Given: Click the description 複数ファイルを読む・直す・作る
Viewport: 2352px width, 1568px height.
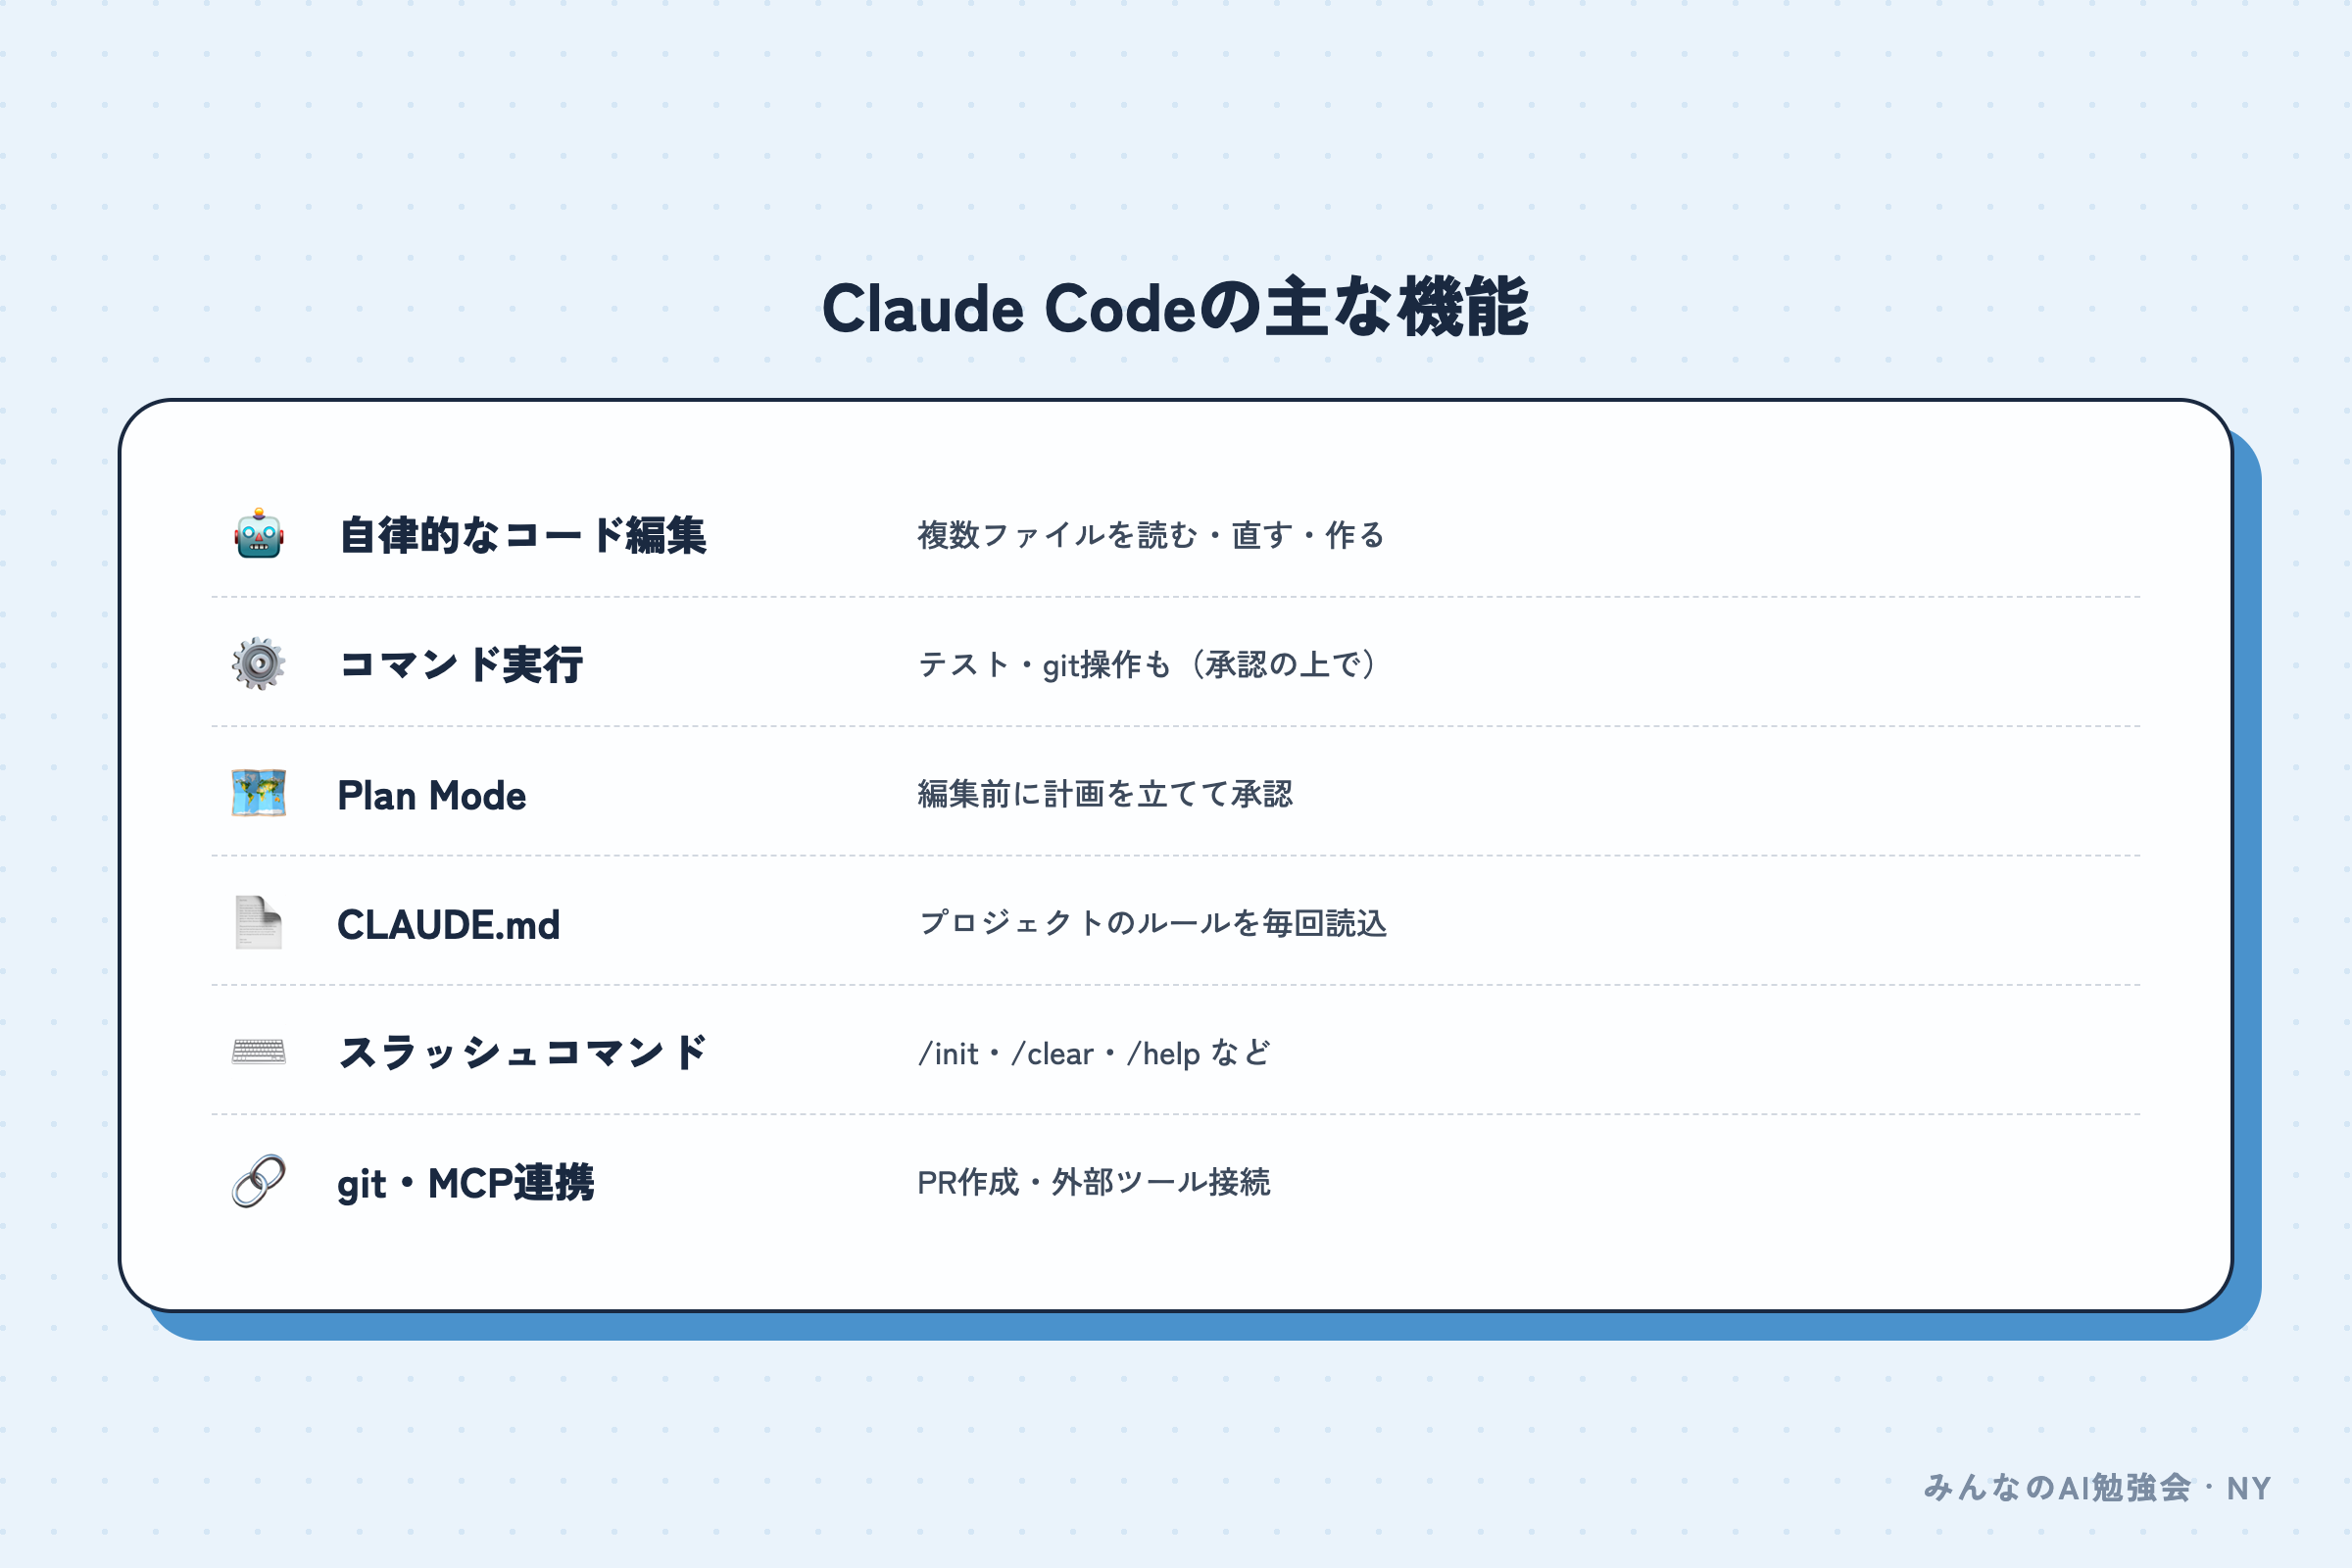Looking at the screenshot, I should [1151, 535].
